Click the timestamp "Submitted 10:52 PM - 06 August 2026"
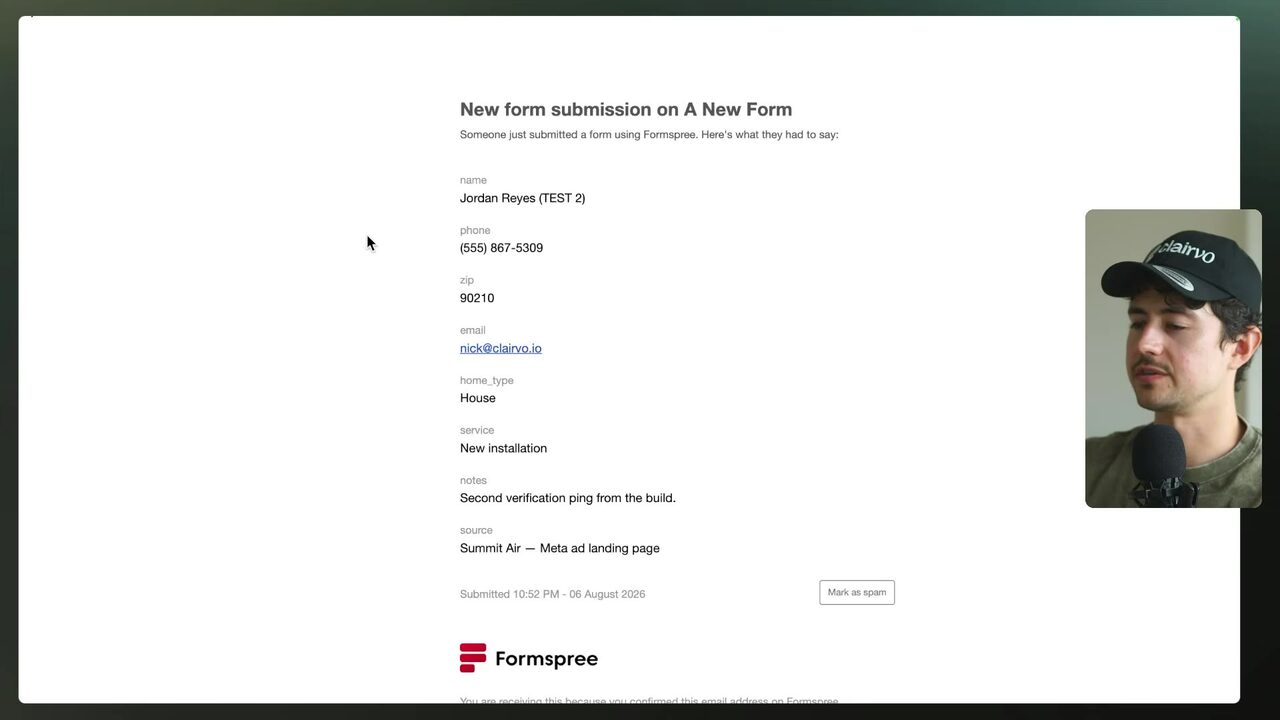1280x720 pixels. (553, 594)
